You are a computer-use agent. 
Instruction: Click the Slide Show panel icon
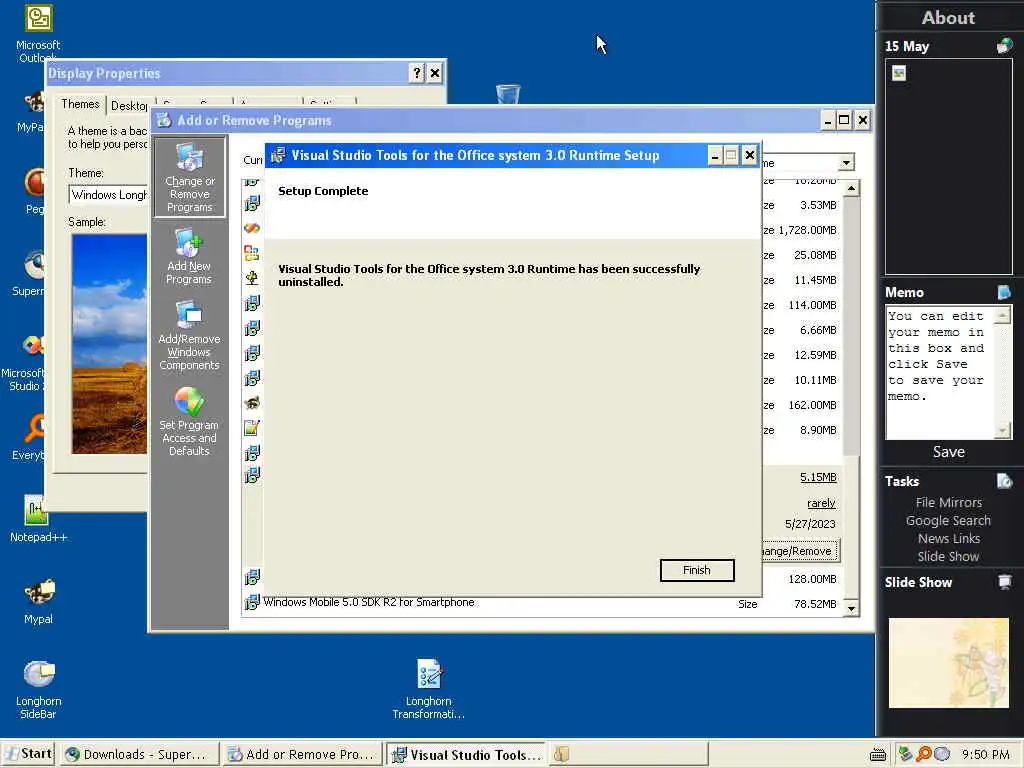click(1004, 582)
